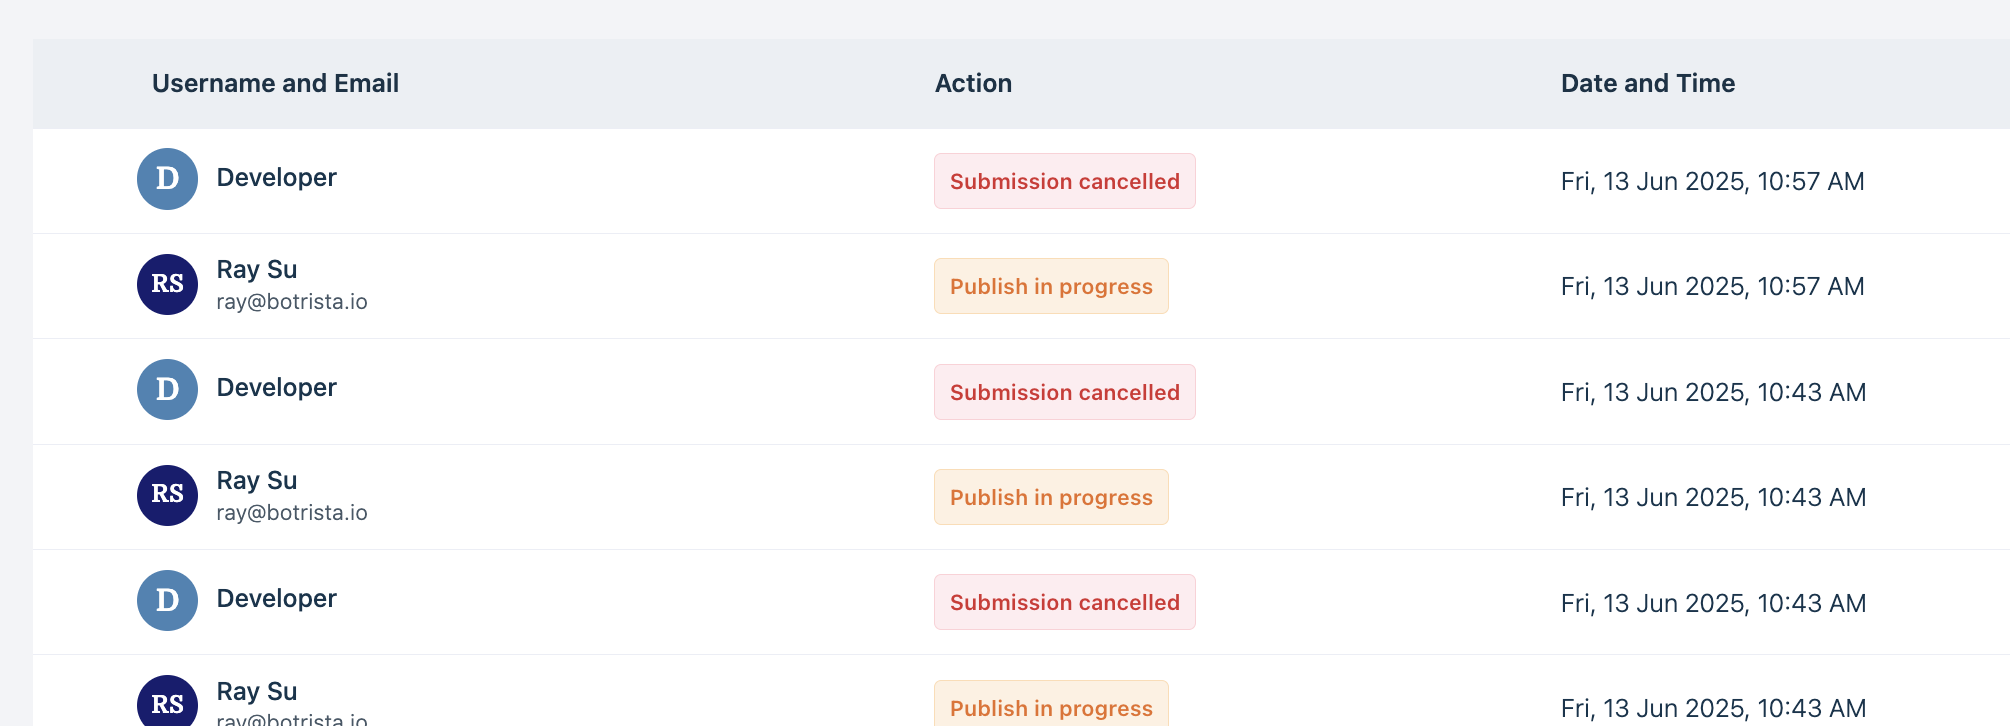Click the RS avatar in the fourth row

point(167,495)
